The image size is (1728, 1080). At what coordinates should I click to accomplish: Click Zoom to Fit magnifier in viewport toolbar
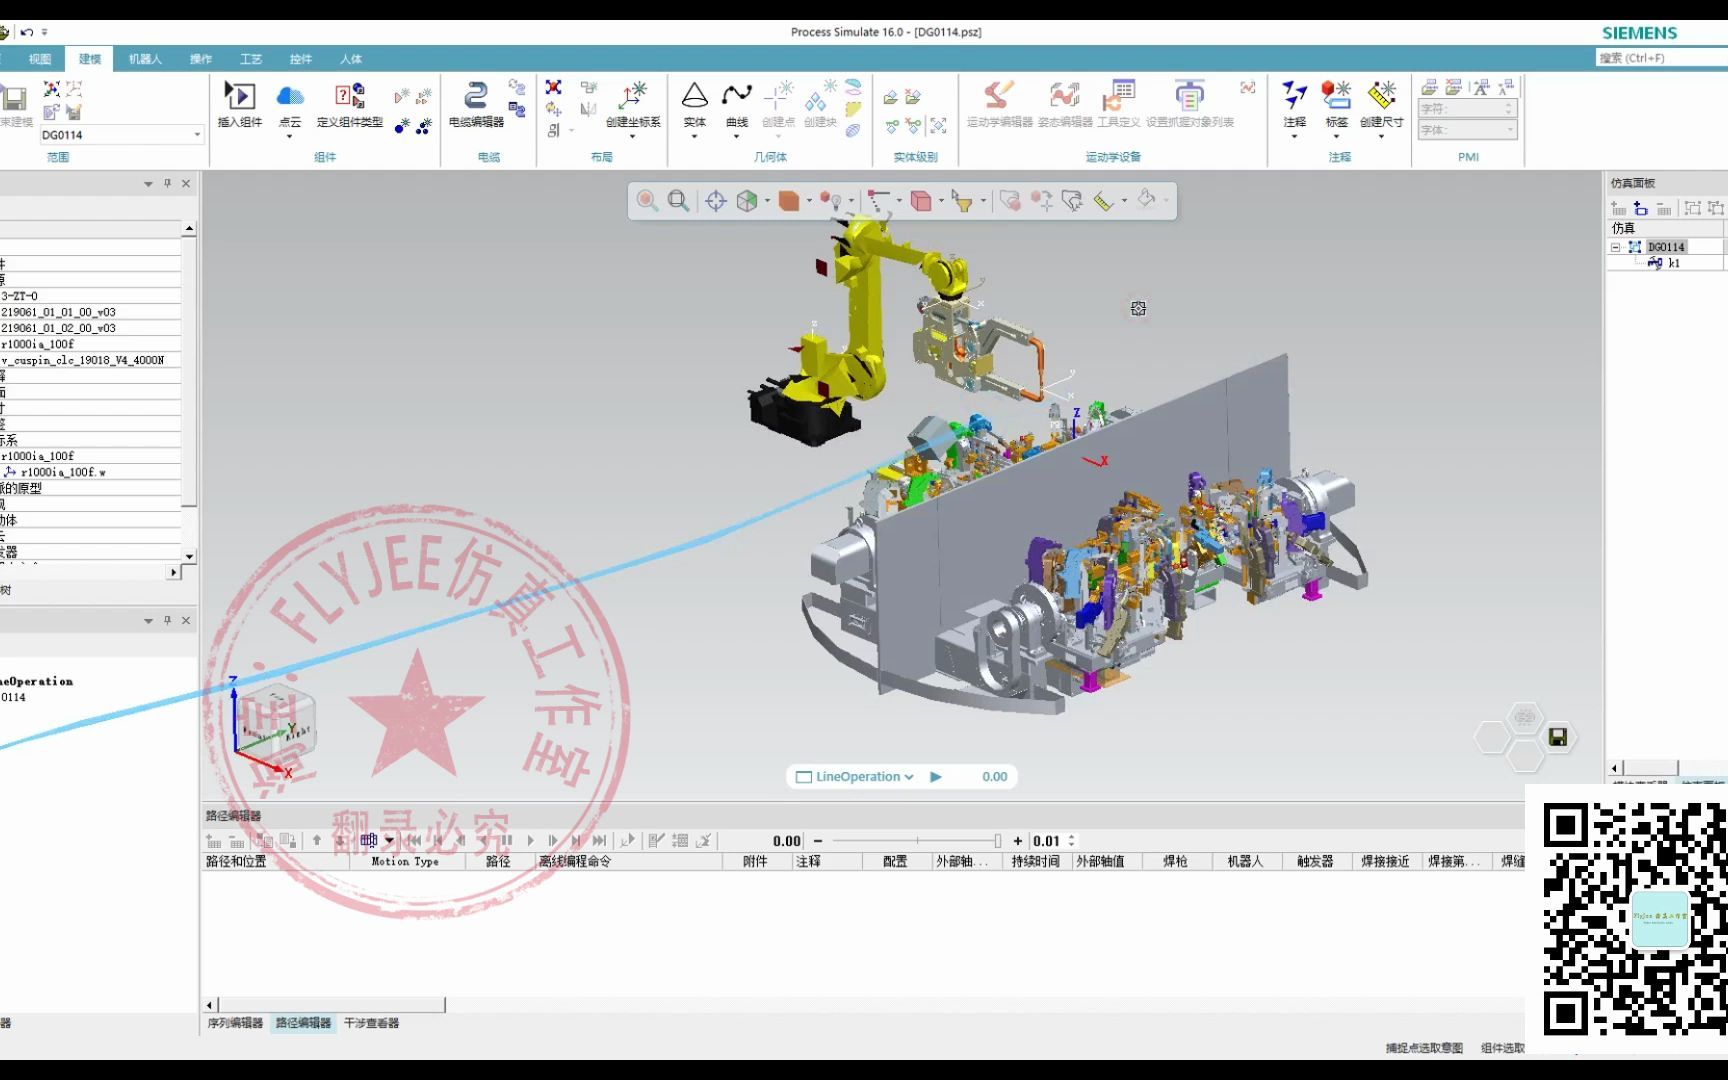pyautogui.click(x=678, y=201)
